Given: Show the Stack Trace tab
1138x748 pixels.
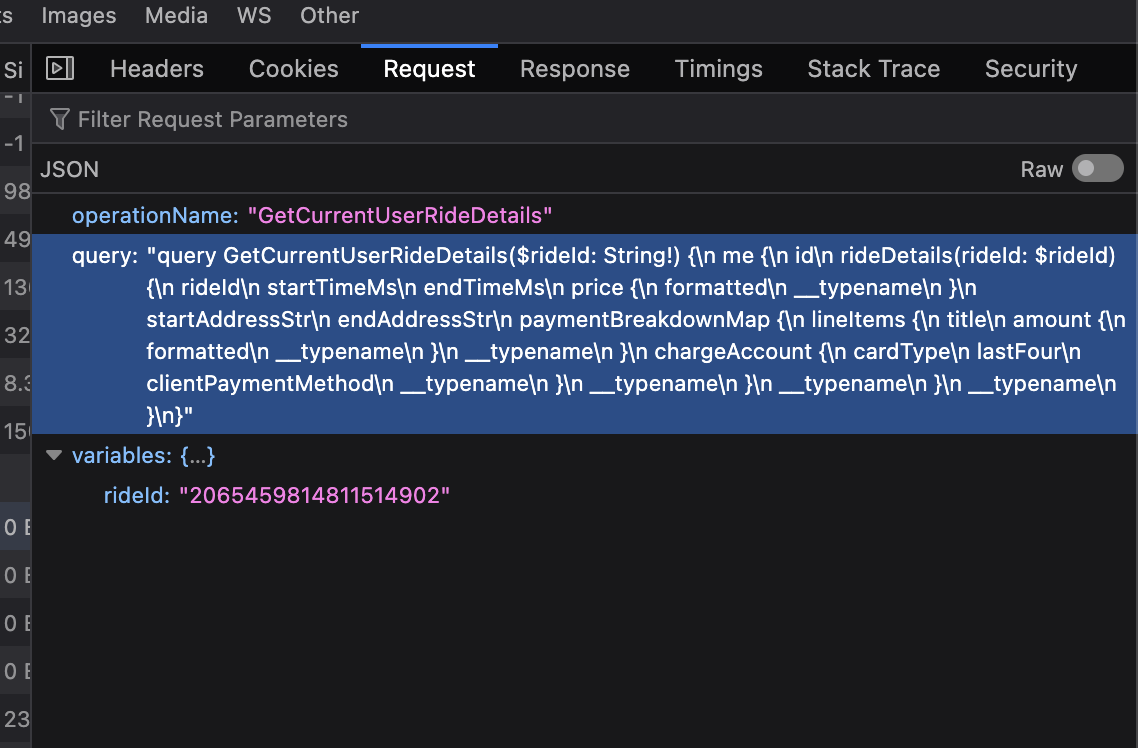Looking at the screenshot, I should [x=873, y=69].
